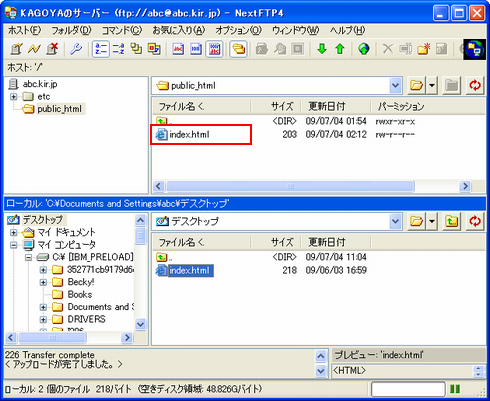Click the green download arrow icon
This screenshot has width=490, height=401.
pos(322,49)
